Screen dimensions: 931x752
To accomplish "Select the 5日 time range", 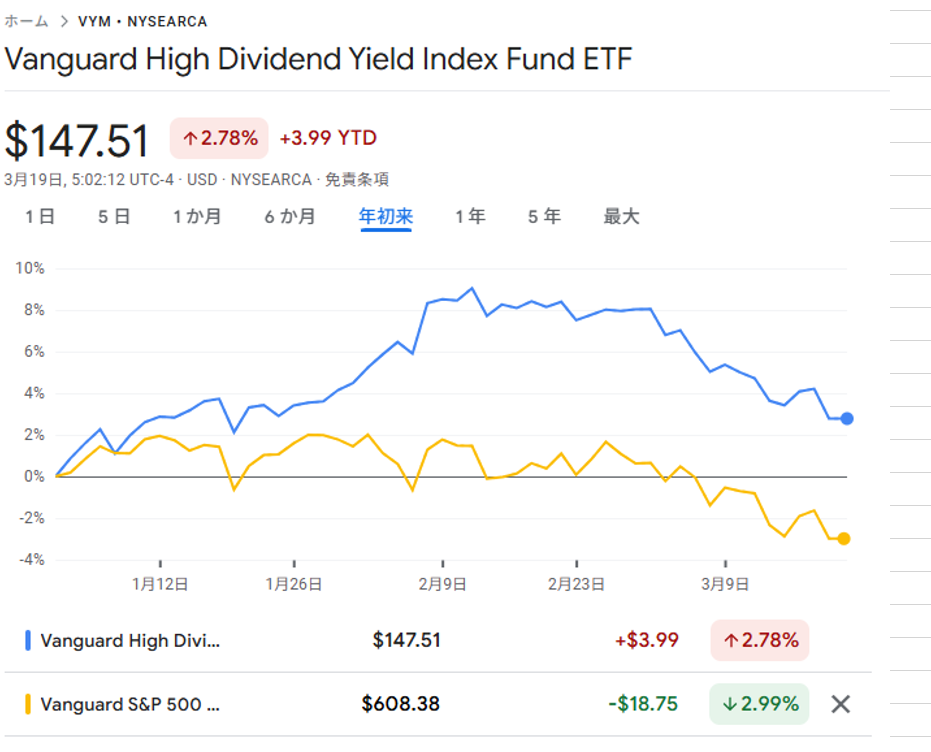I will [114, 216].
